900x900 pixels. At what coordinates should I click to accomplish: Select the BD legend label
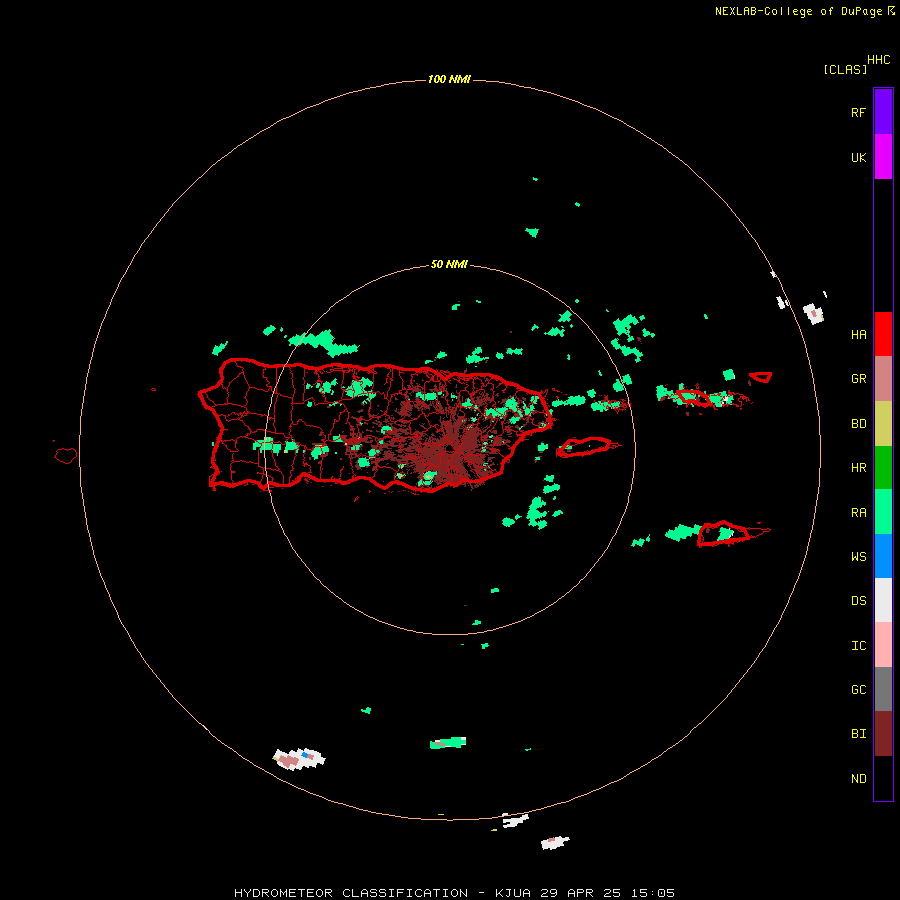pos(858,424)
